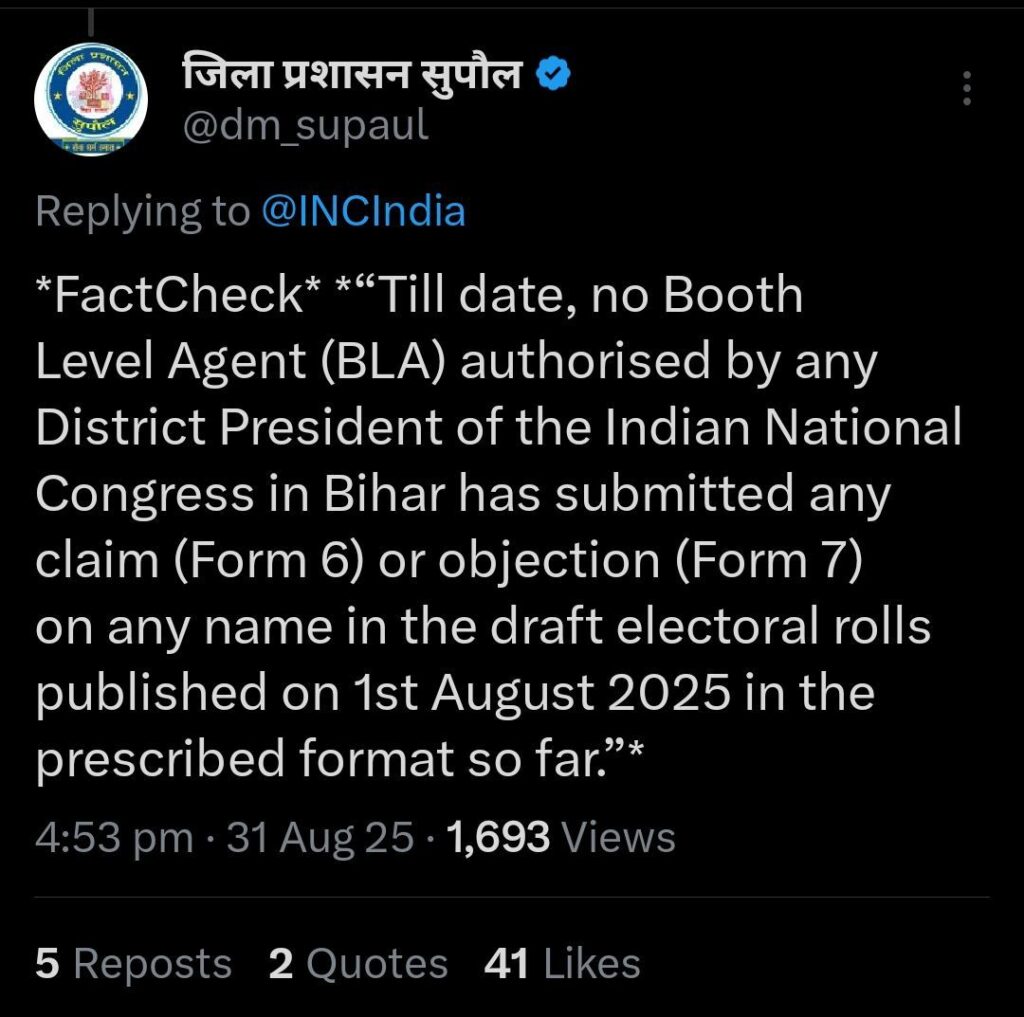Click the blue verified badge
This screenshot has height=1017, width=1024.
554,73
